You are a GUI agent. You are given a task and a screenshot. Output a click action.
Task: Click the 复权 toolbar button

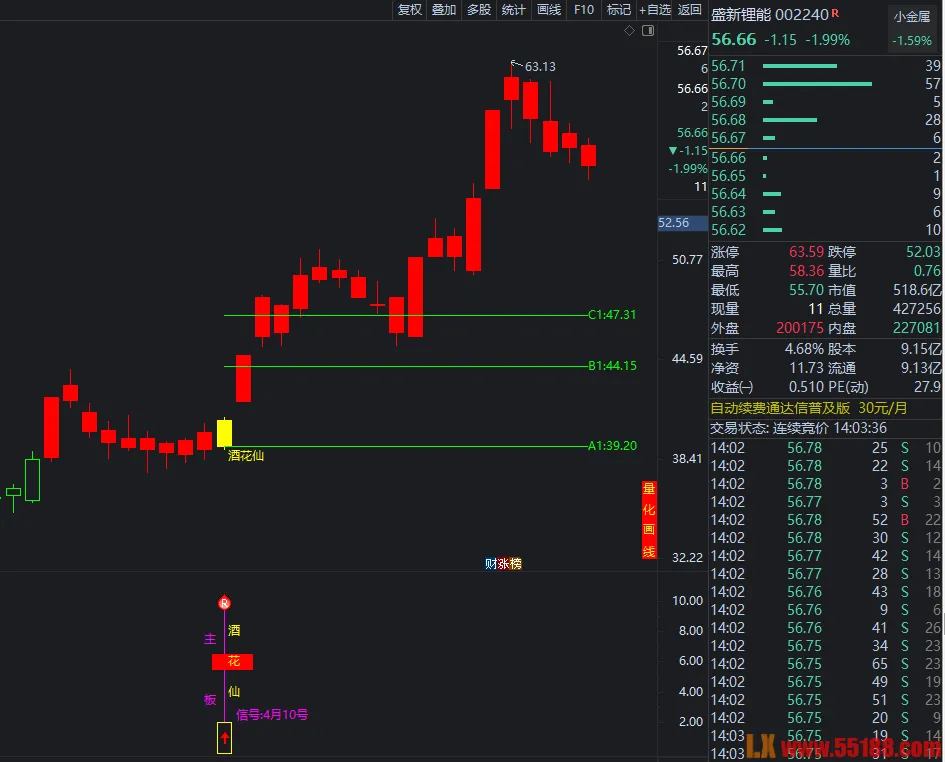click(x=410, y=10)
